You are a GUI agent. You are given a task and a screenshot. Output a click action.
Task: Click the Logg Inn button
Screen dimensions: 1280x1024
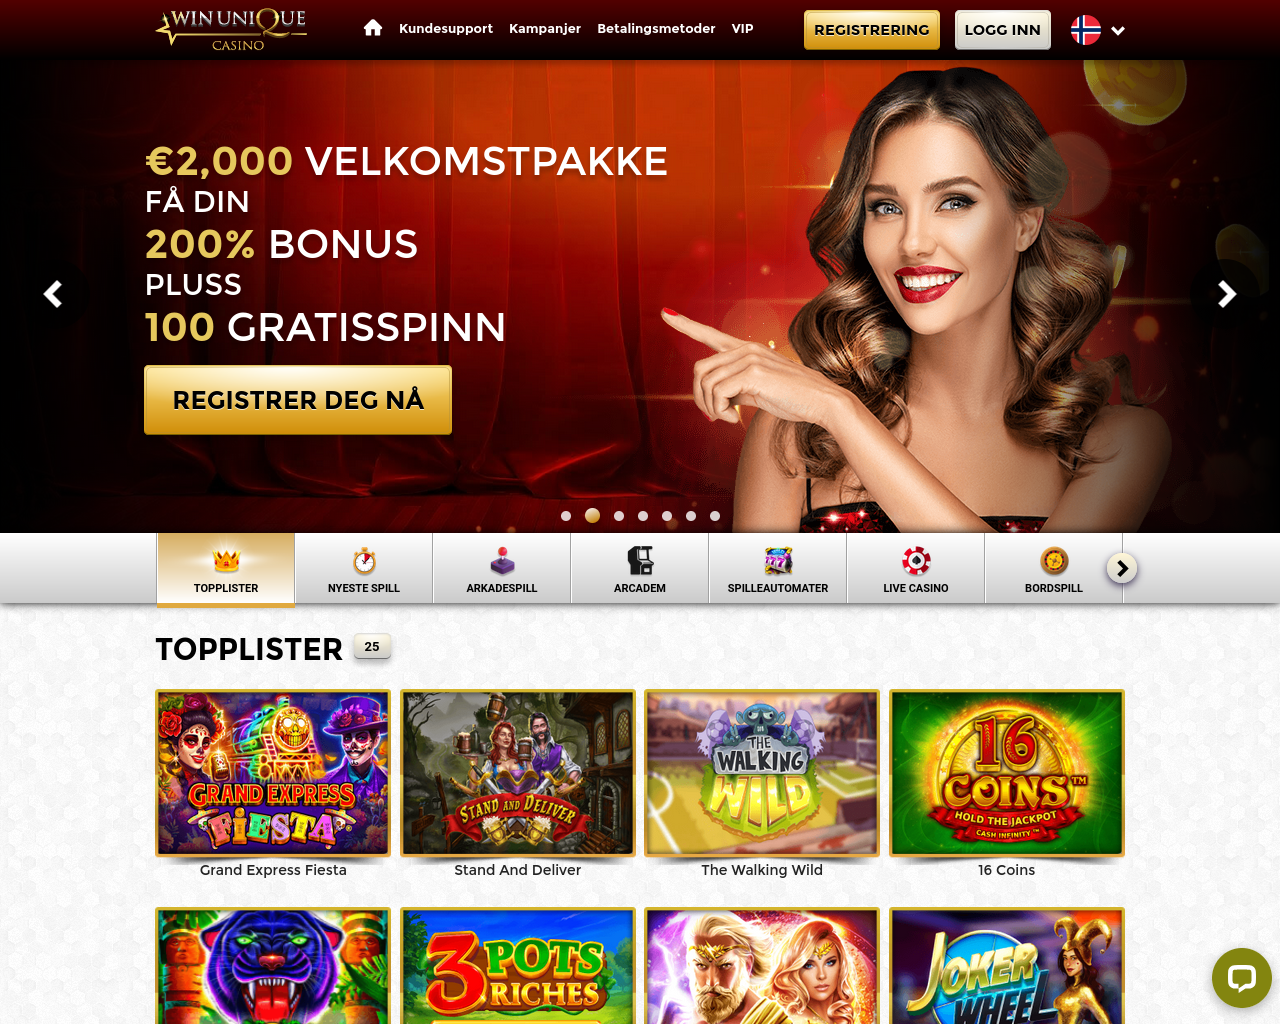point(1003,30)
